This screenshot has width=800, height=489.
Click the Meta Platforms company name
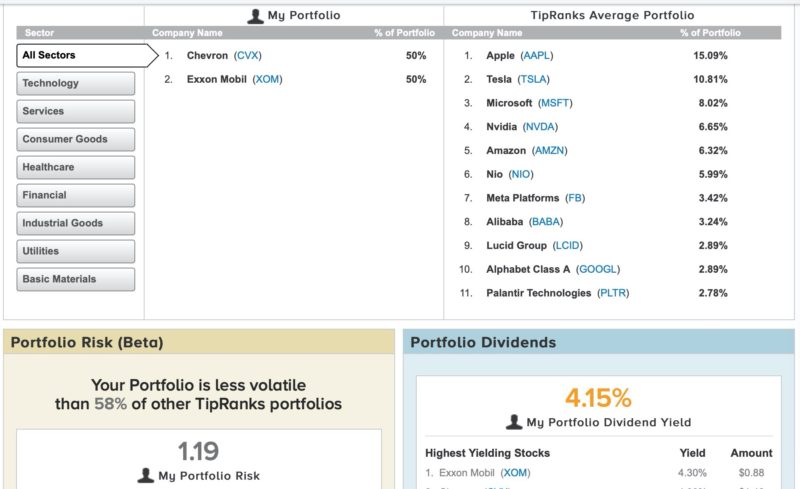pyautogui.click(x=522, y=198)
